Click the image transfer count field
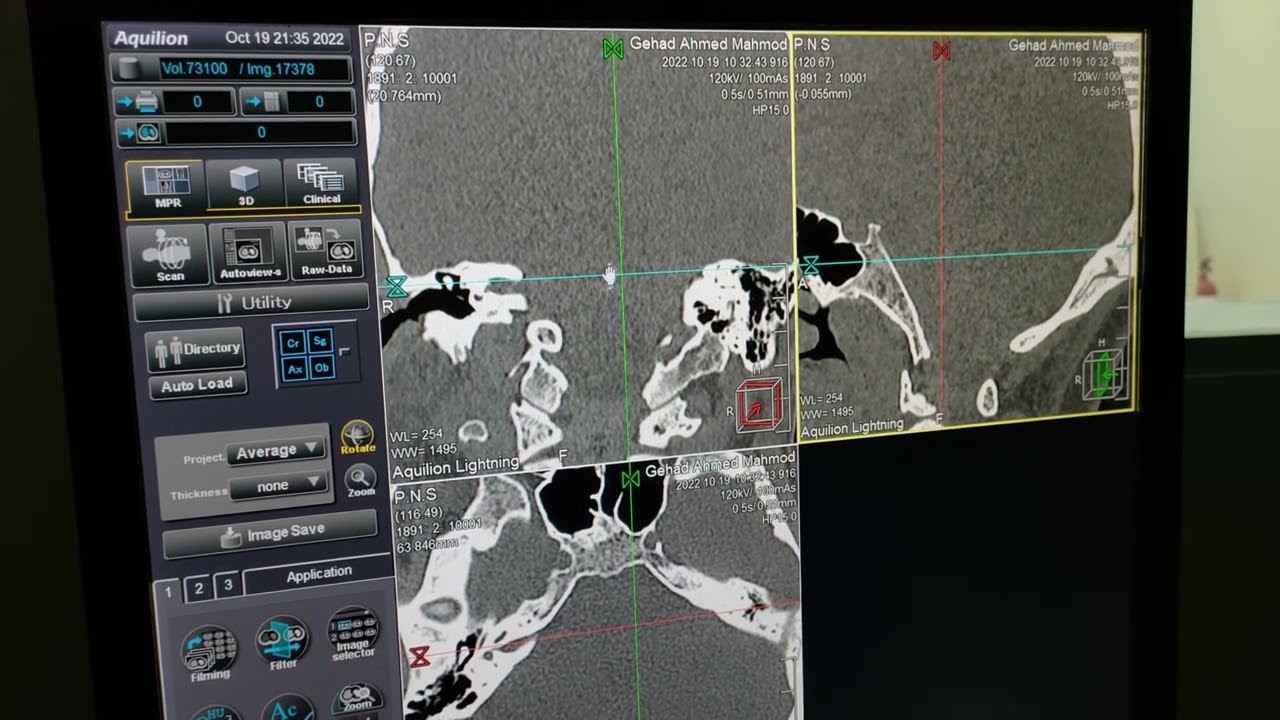 (x=260, y=132)
